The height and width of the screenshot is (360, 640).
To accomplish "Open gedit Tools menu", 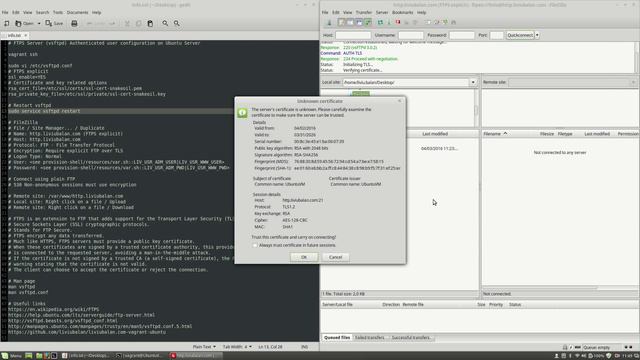I will (58, 13).
